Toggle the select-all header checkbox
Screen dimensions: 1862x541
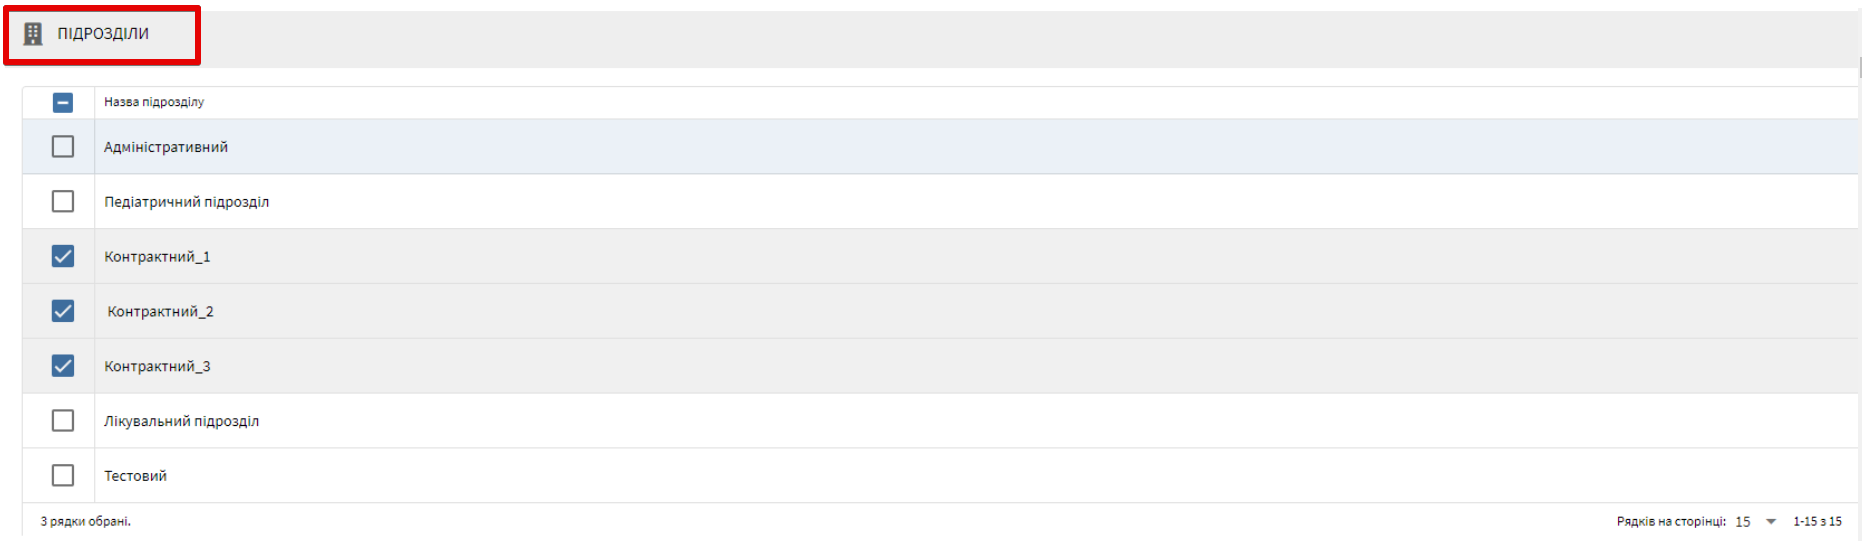[x=63, y=102]
